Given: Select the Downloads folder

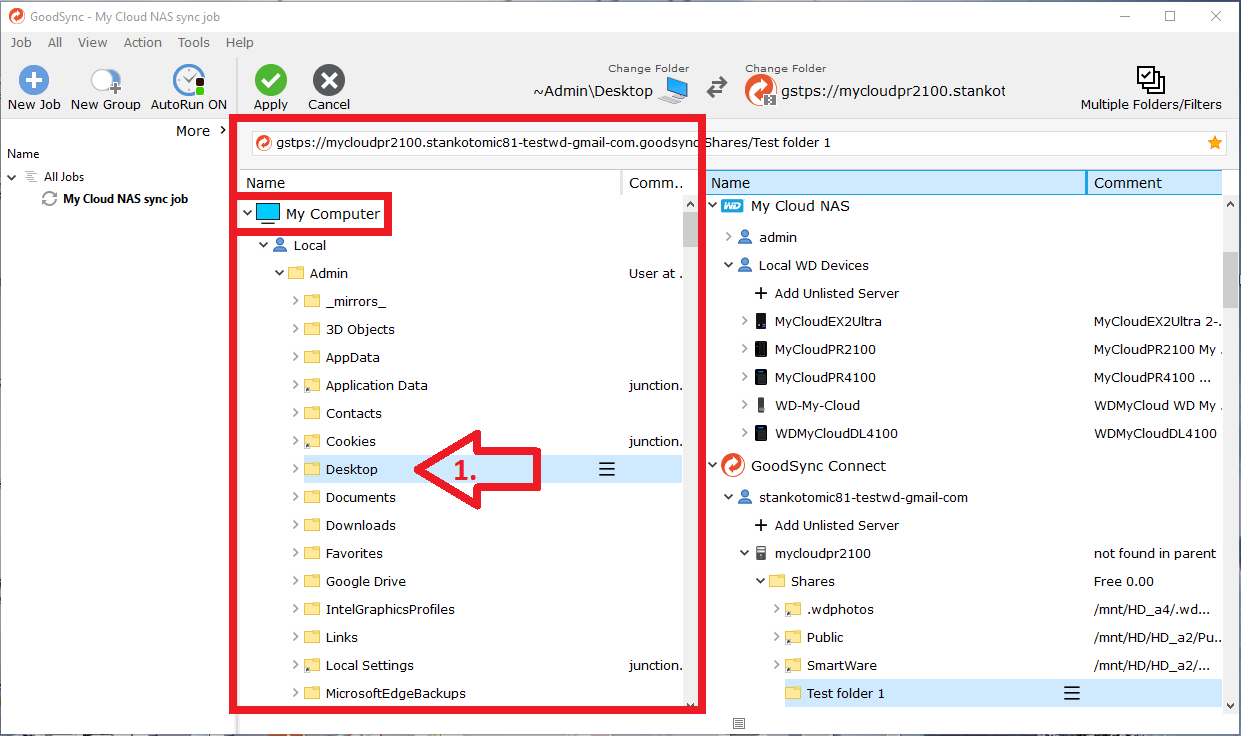Looking at the screenshot, I should pos(360,525).
